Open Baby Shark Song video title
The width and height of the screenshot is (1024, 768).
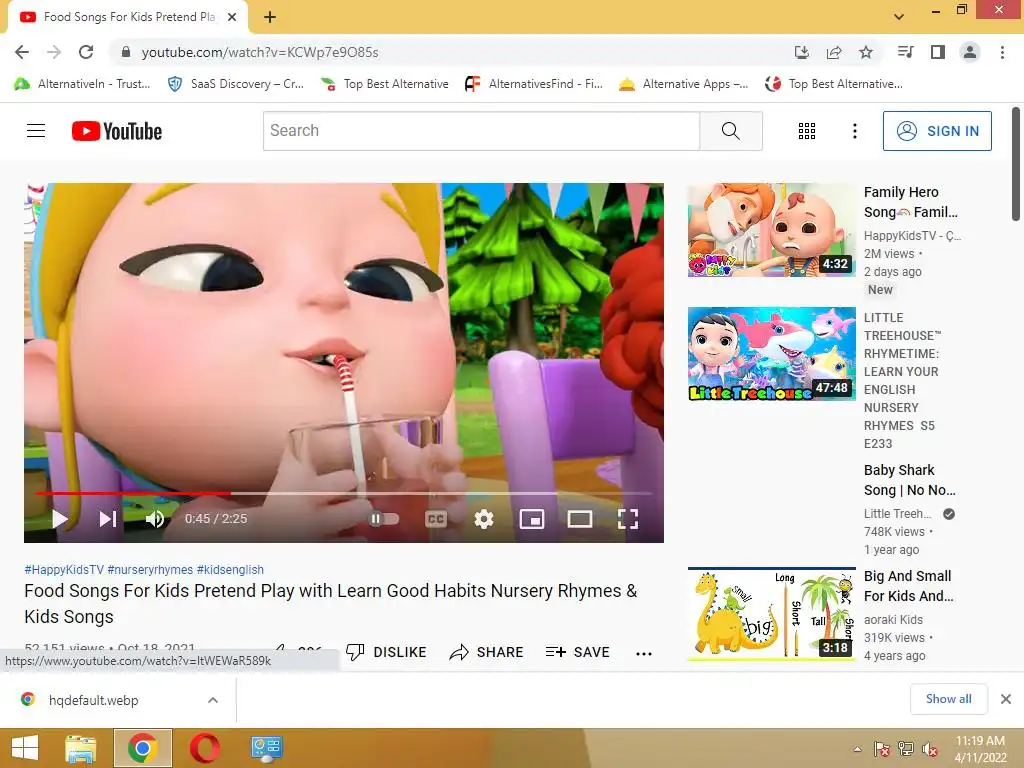909,480
